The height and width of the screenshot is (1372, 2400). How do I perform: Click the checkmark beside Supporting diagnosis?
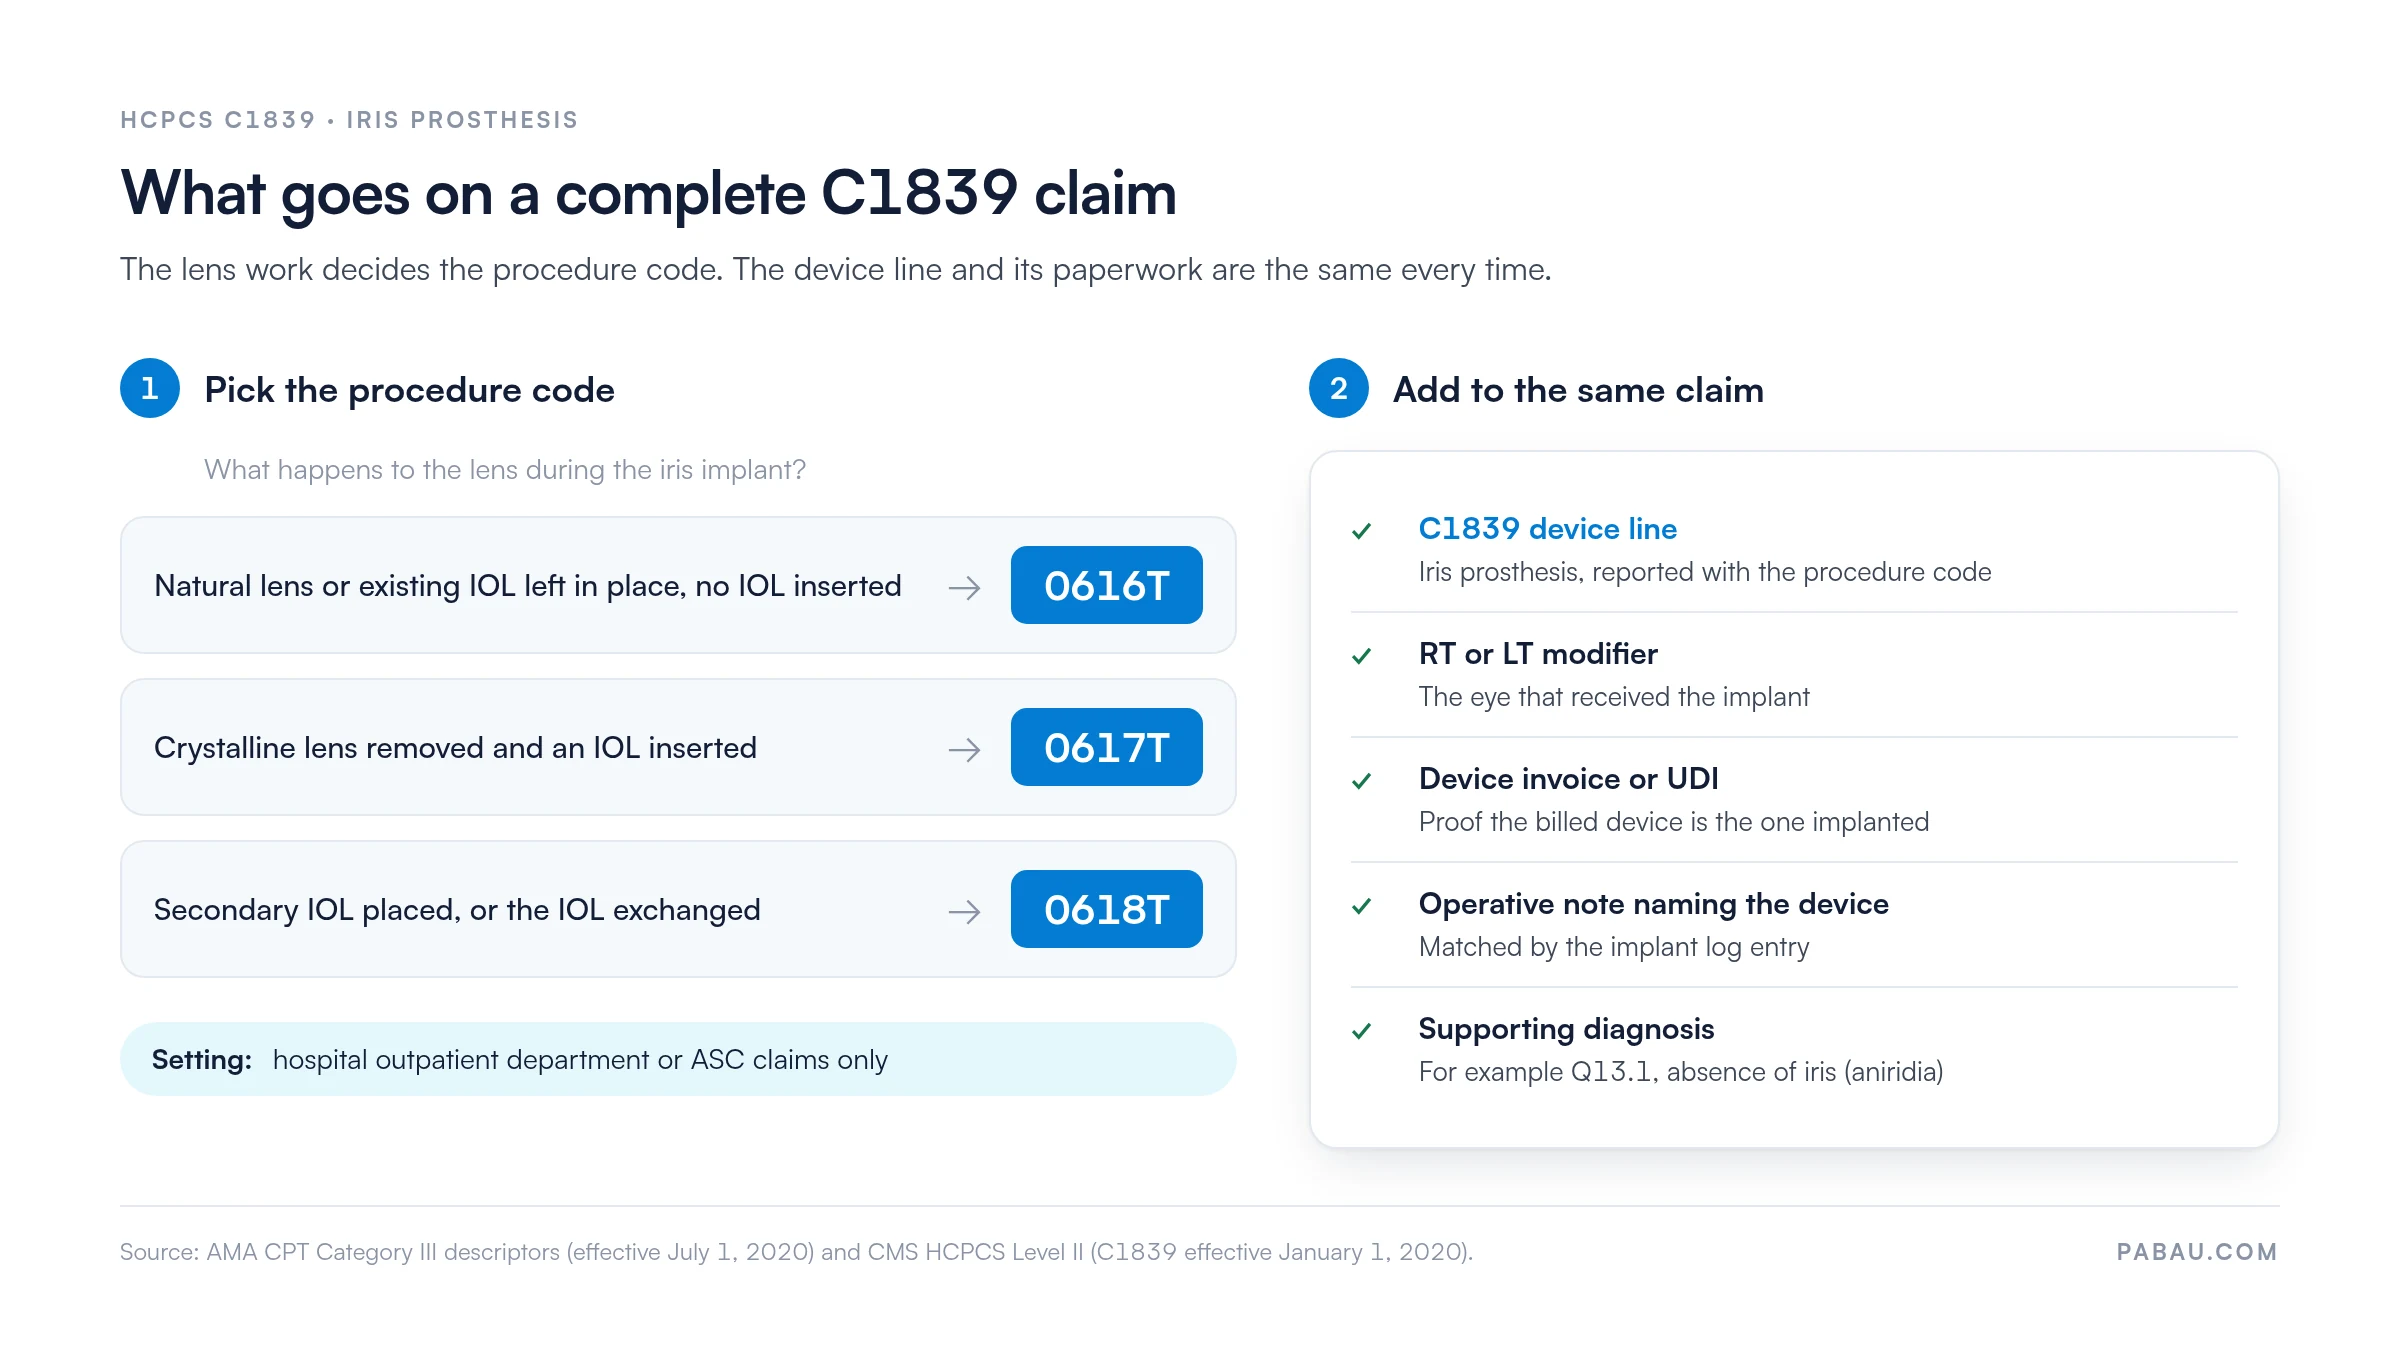[1361, 1031]
